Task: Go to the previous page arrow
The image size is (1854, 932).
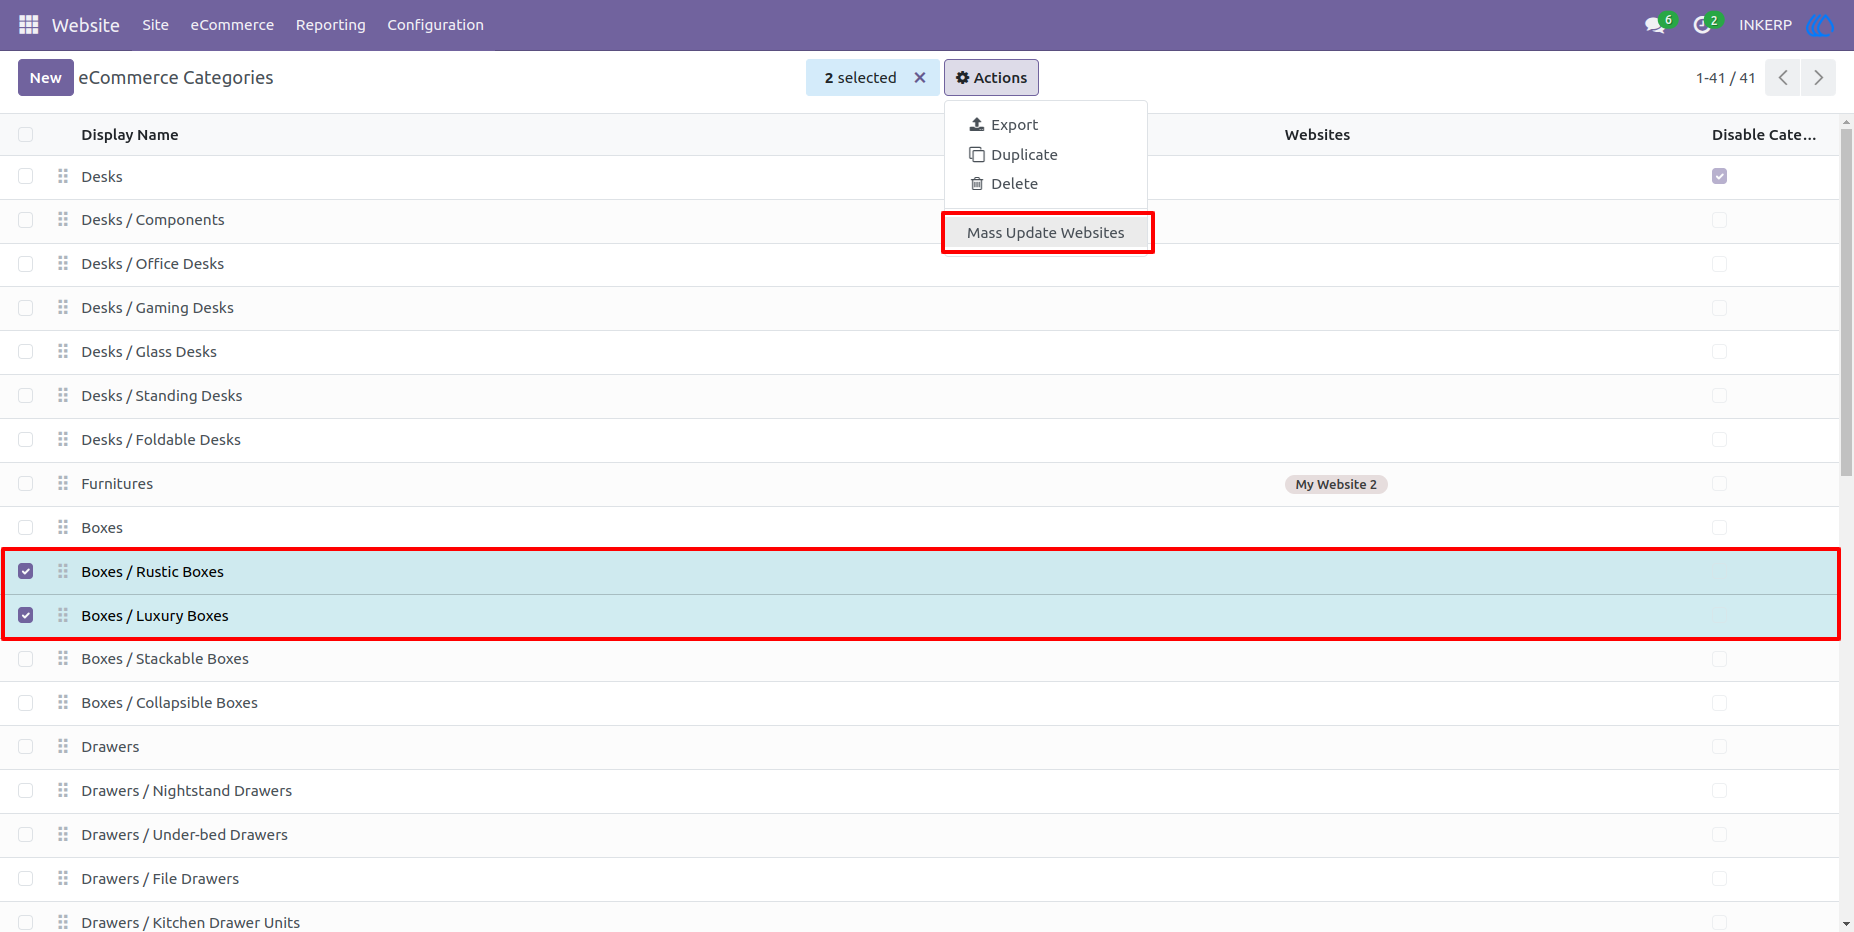Action: (x=1783, y=78)
